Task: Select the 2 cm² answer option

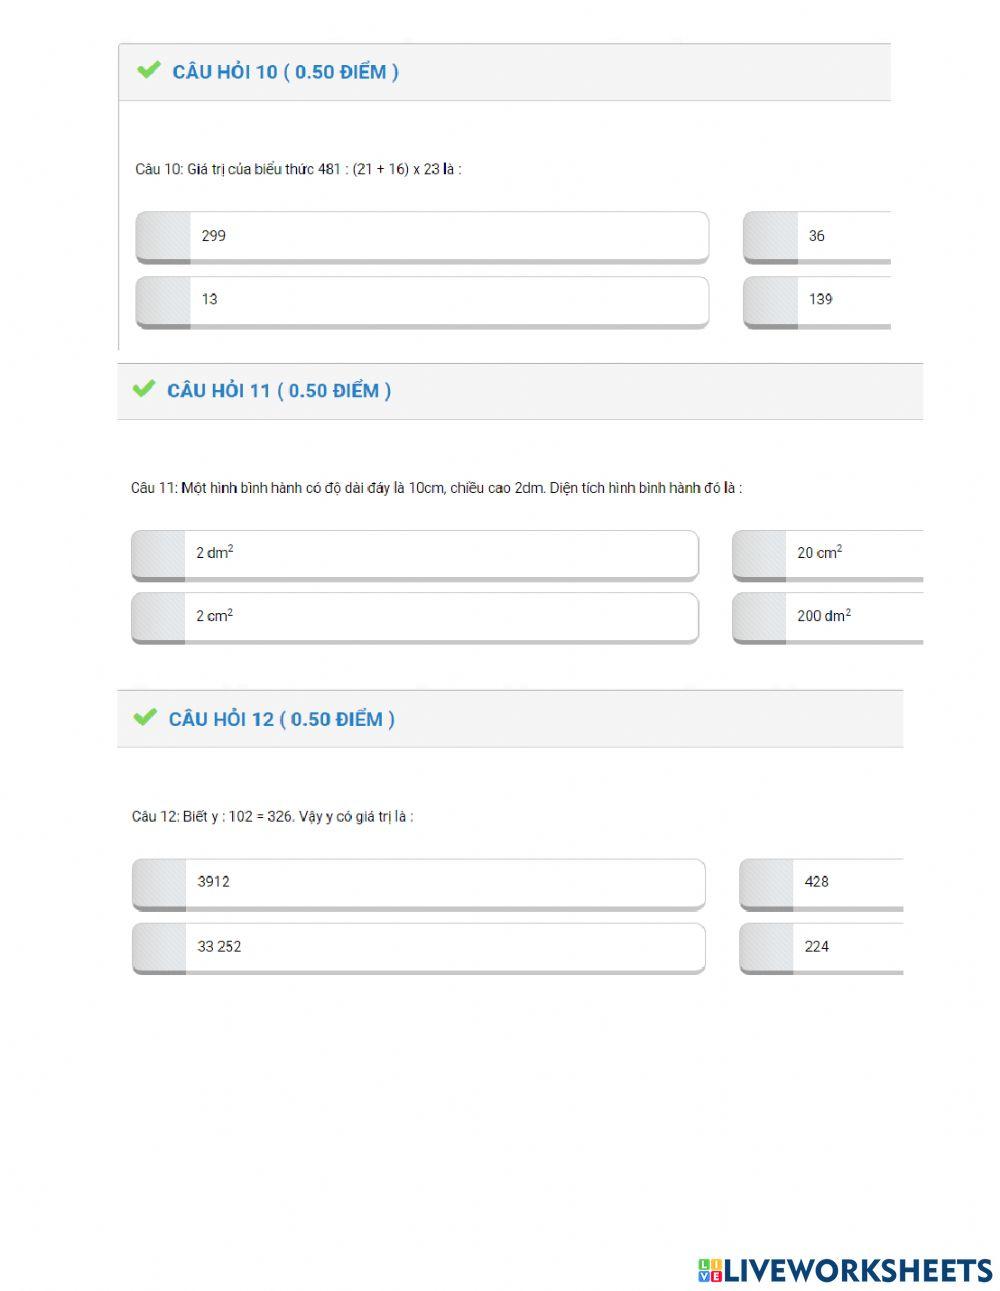Action: (x=415, y=617)
